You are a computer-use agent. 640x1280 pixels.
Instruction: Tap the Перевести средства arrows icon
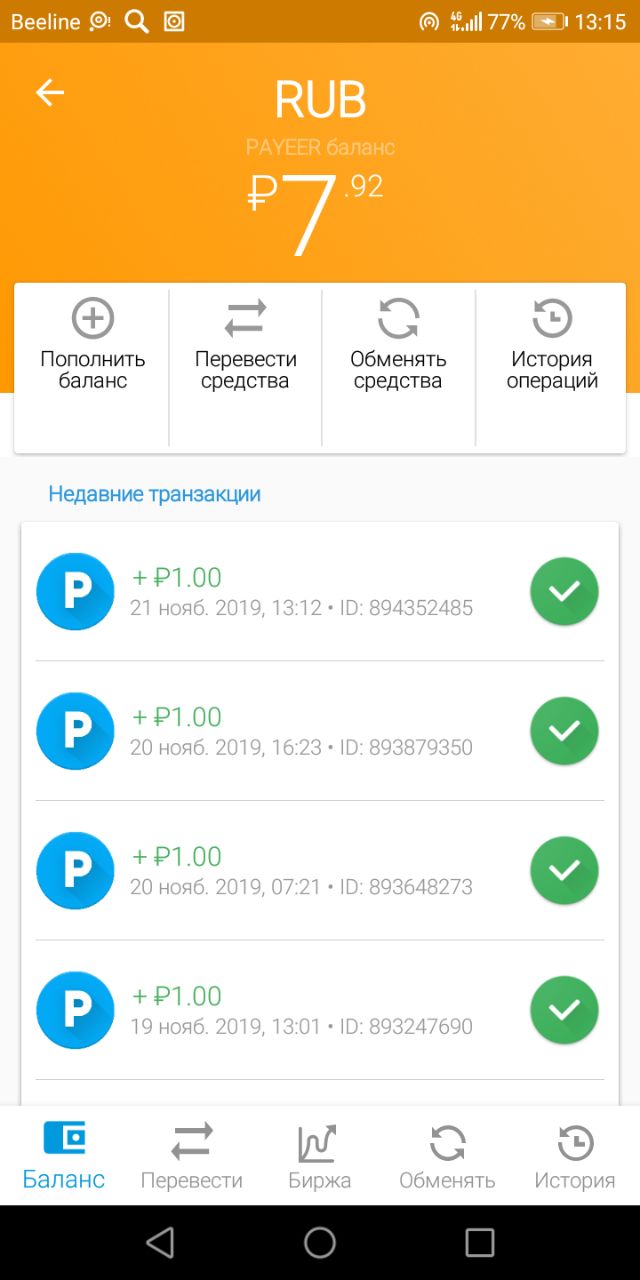coord(245,319)
